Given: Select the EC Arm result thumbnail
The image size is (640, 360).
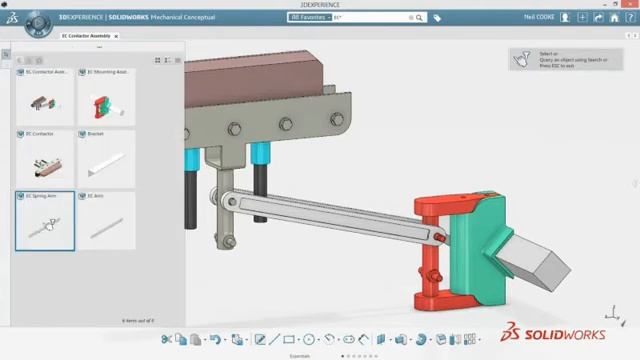Looking at the screenshot, I should 107,221.
